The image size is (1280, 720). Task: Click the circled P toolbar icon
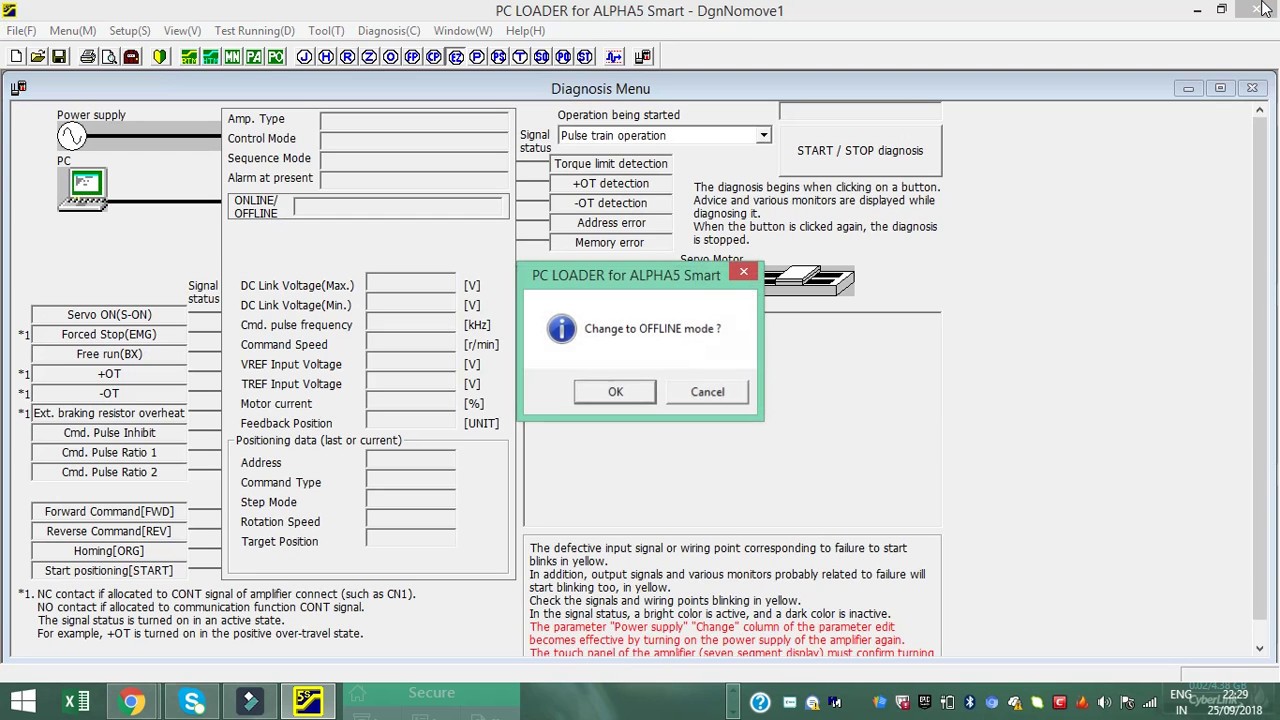(x=477, y=57)
